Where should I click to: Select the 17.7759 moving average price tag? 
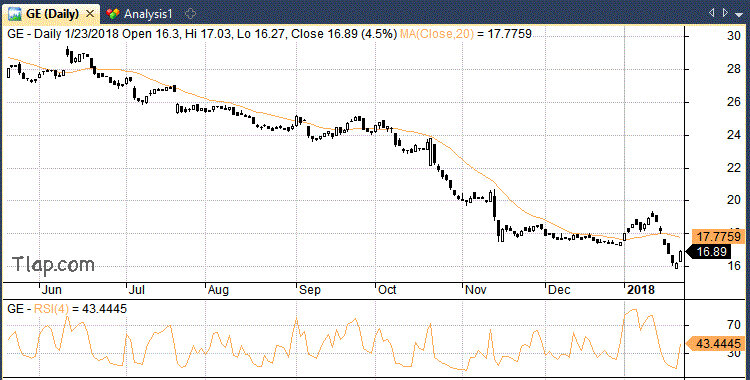click(717, 236)
